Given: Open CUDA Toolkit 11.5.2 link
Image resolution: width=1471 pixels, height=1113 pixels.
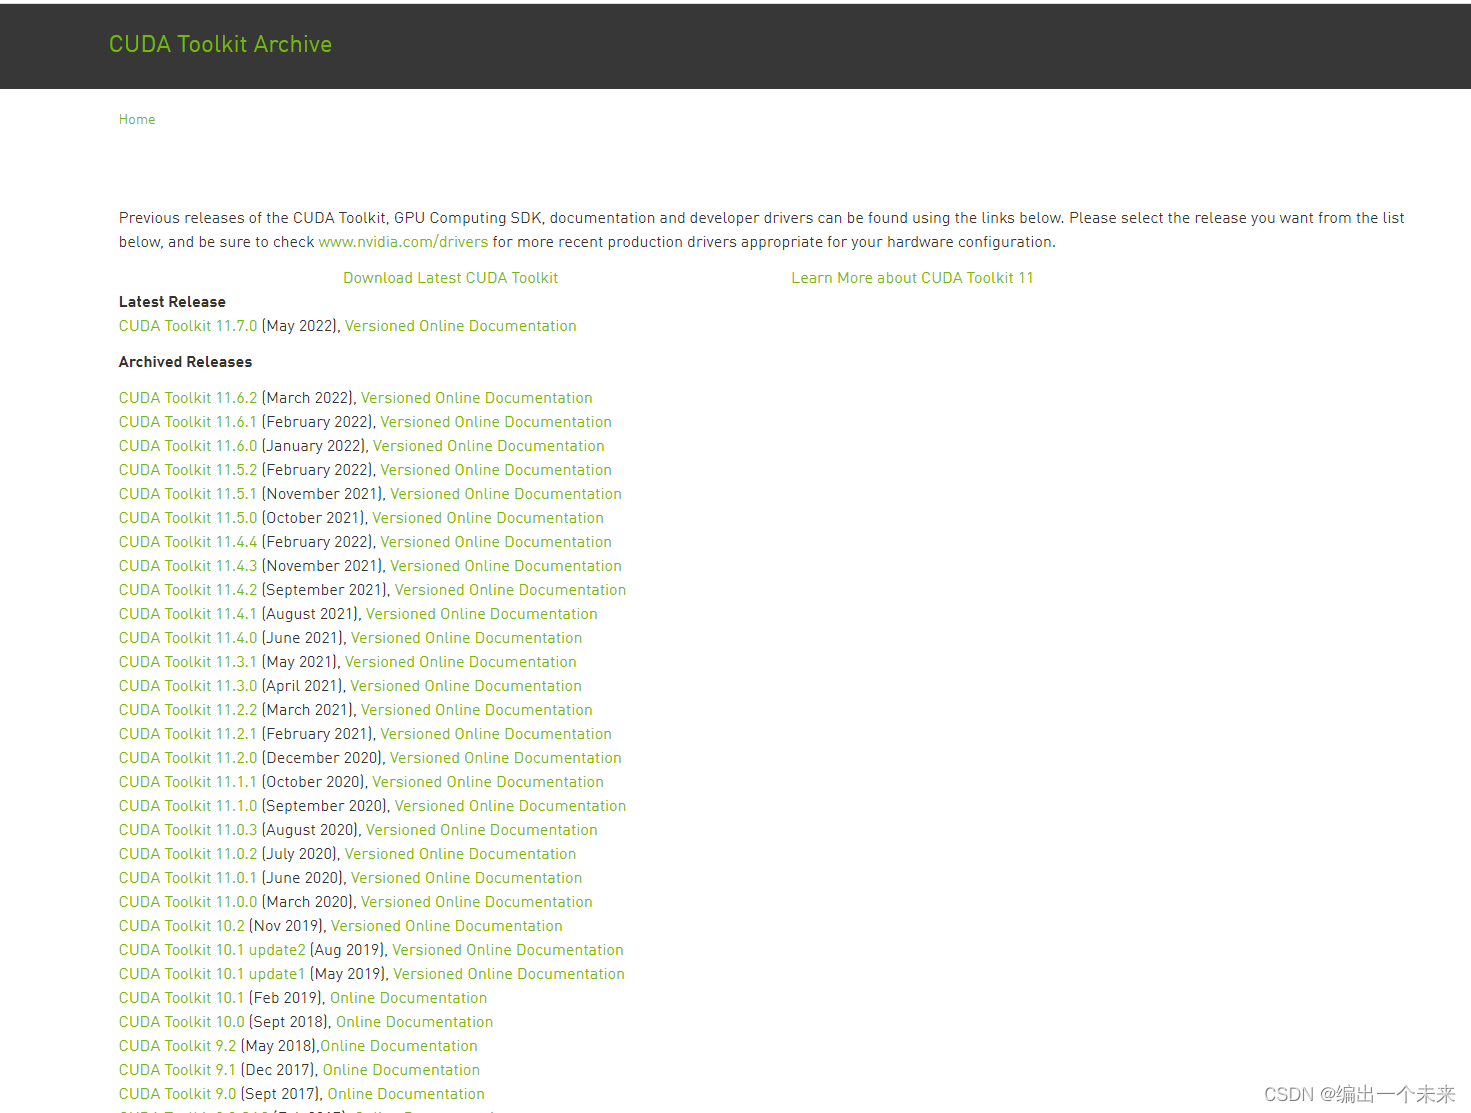Looking at the screenshot, I should click(x=188, y=470).
